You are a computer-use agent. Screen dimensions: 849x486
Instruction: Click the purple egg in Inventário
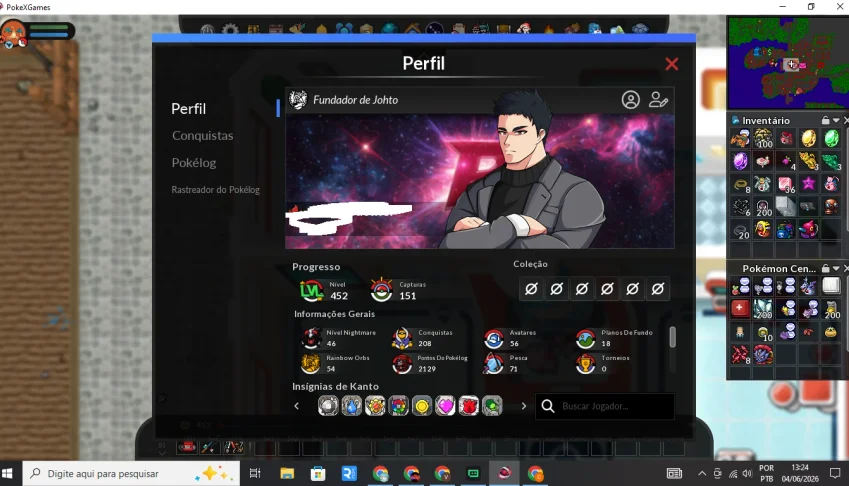coord(740,161)
